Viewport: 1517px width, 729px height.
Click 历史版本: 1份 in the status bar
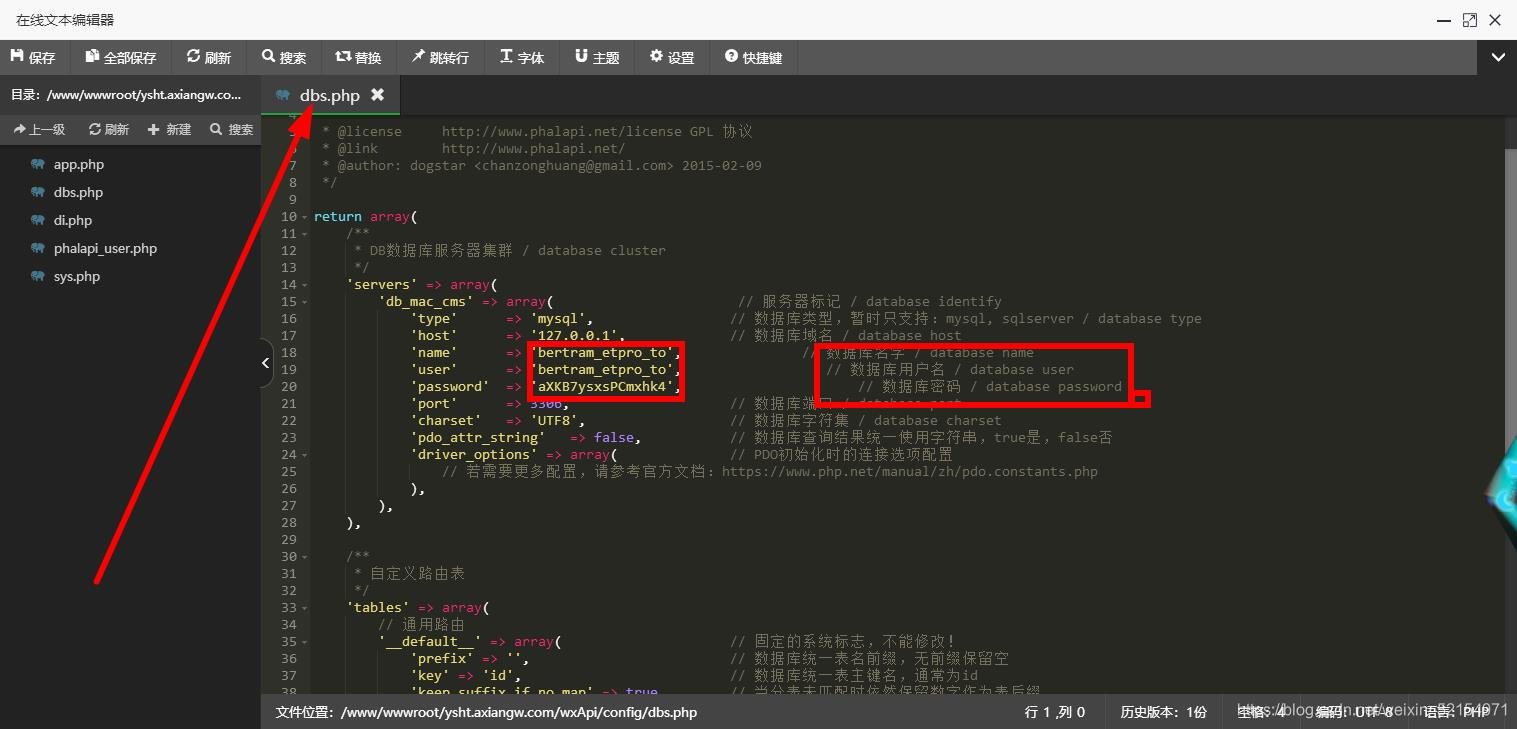click(x=1163, y=712)
